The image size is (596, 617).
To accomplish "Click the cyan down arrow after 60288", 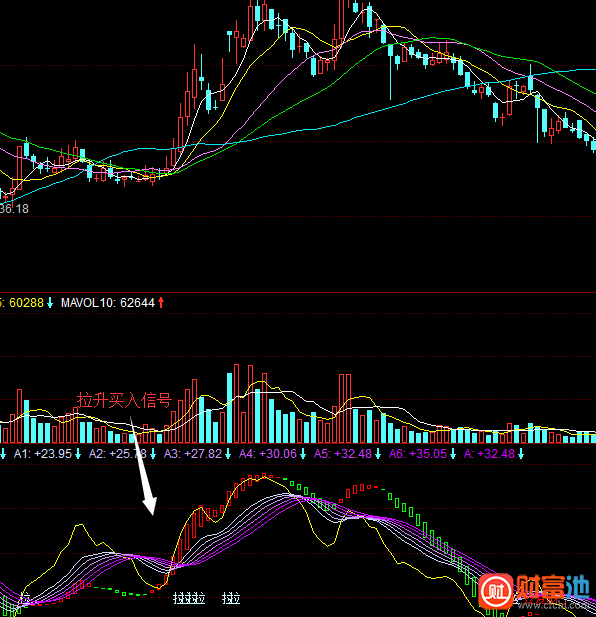I will pyautogui.click(x=50, y=303).
